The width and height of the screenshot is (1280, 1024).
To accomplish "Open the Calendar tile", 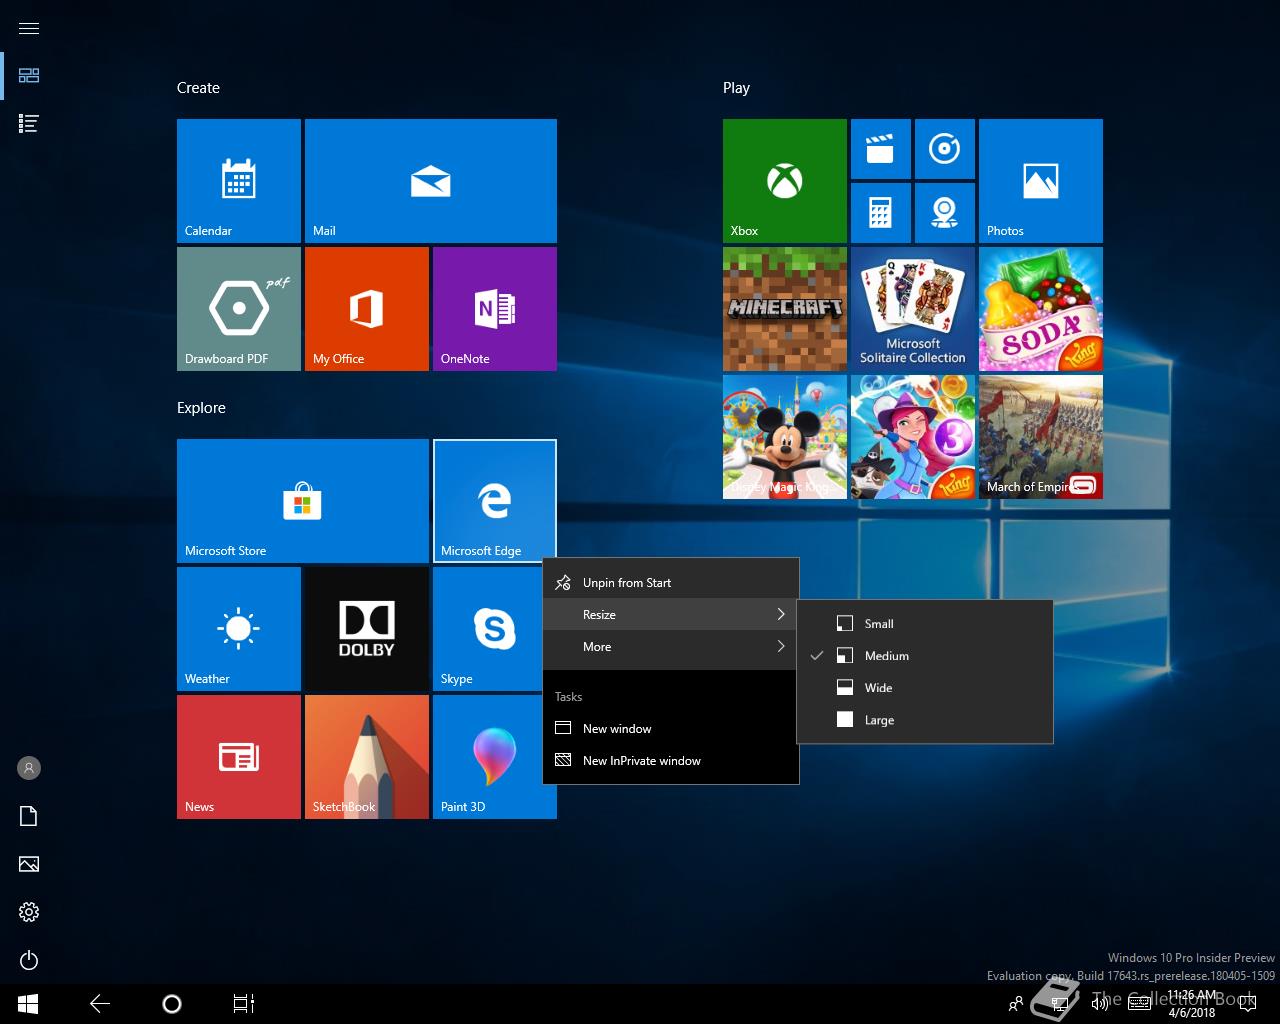I will pyautogui.click(x=239, y=181).
